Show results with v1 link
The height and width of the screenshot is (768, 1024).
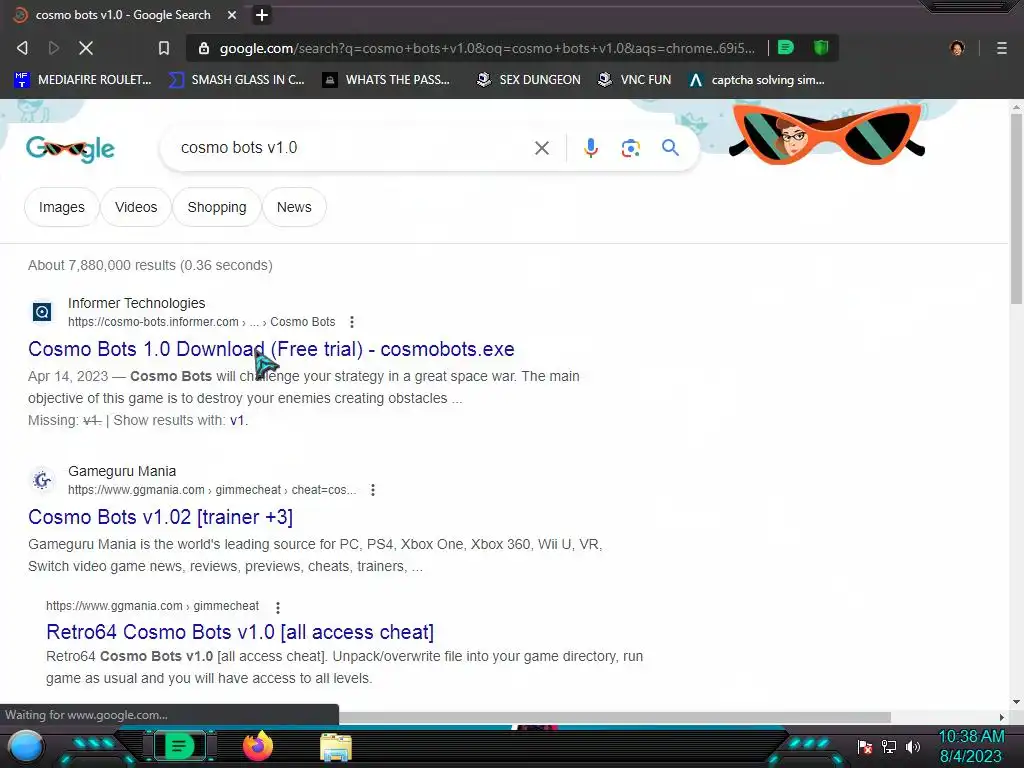236,420
